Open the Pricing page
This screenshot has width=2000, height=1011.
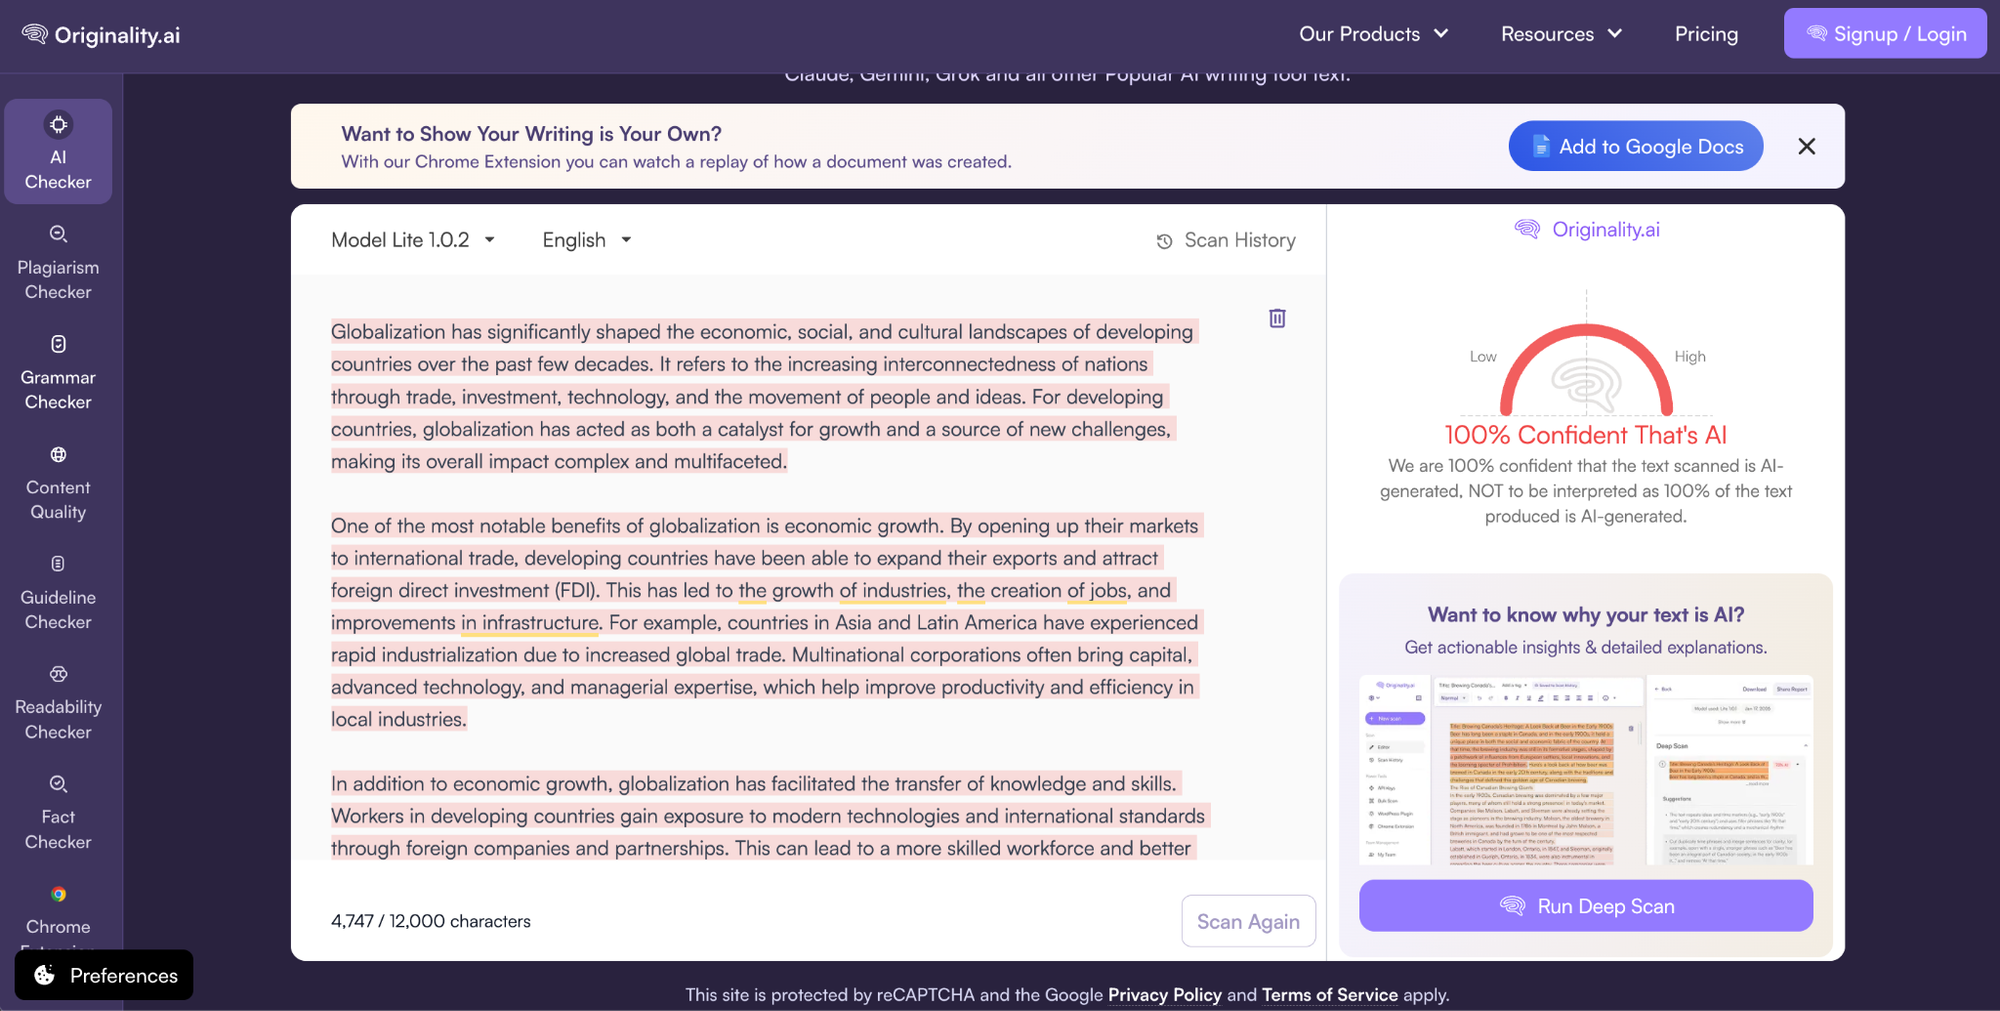[1706, 34]
